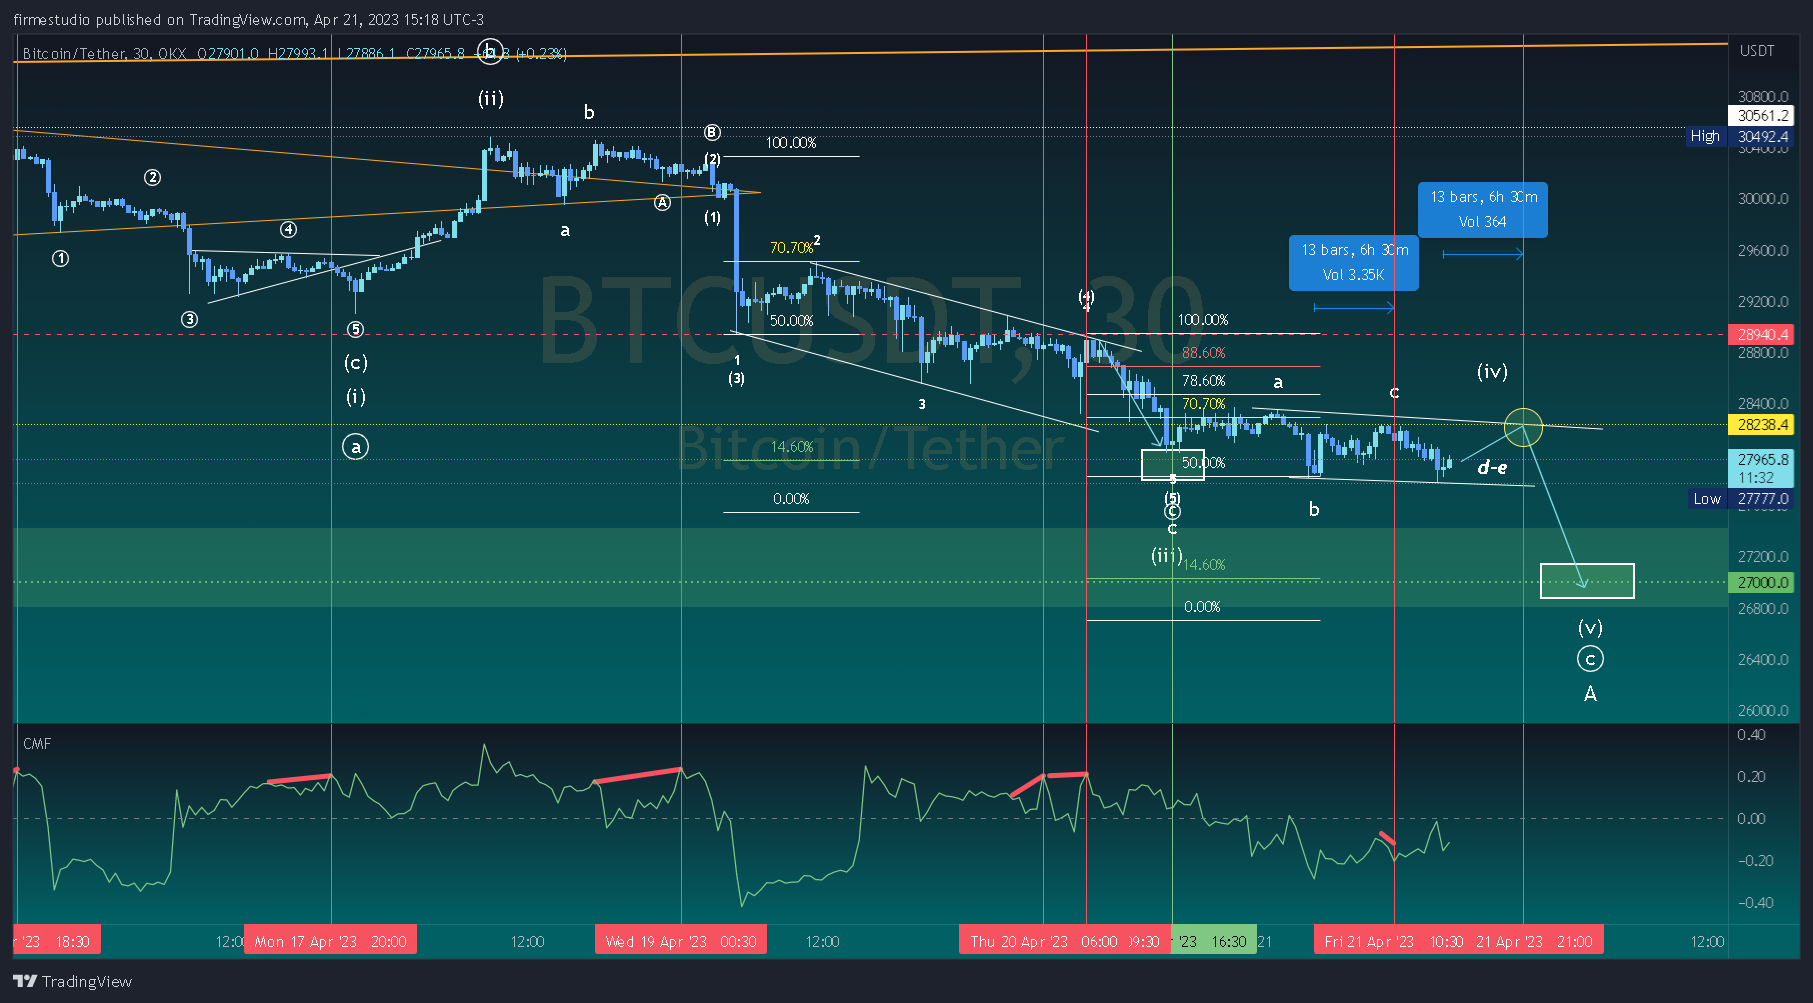Select the USDT currency label

pyautogui.click(x=1757, y=50)
